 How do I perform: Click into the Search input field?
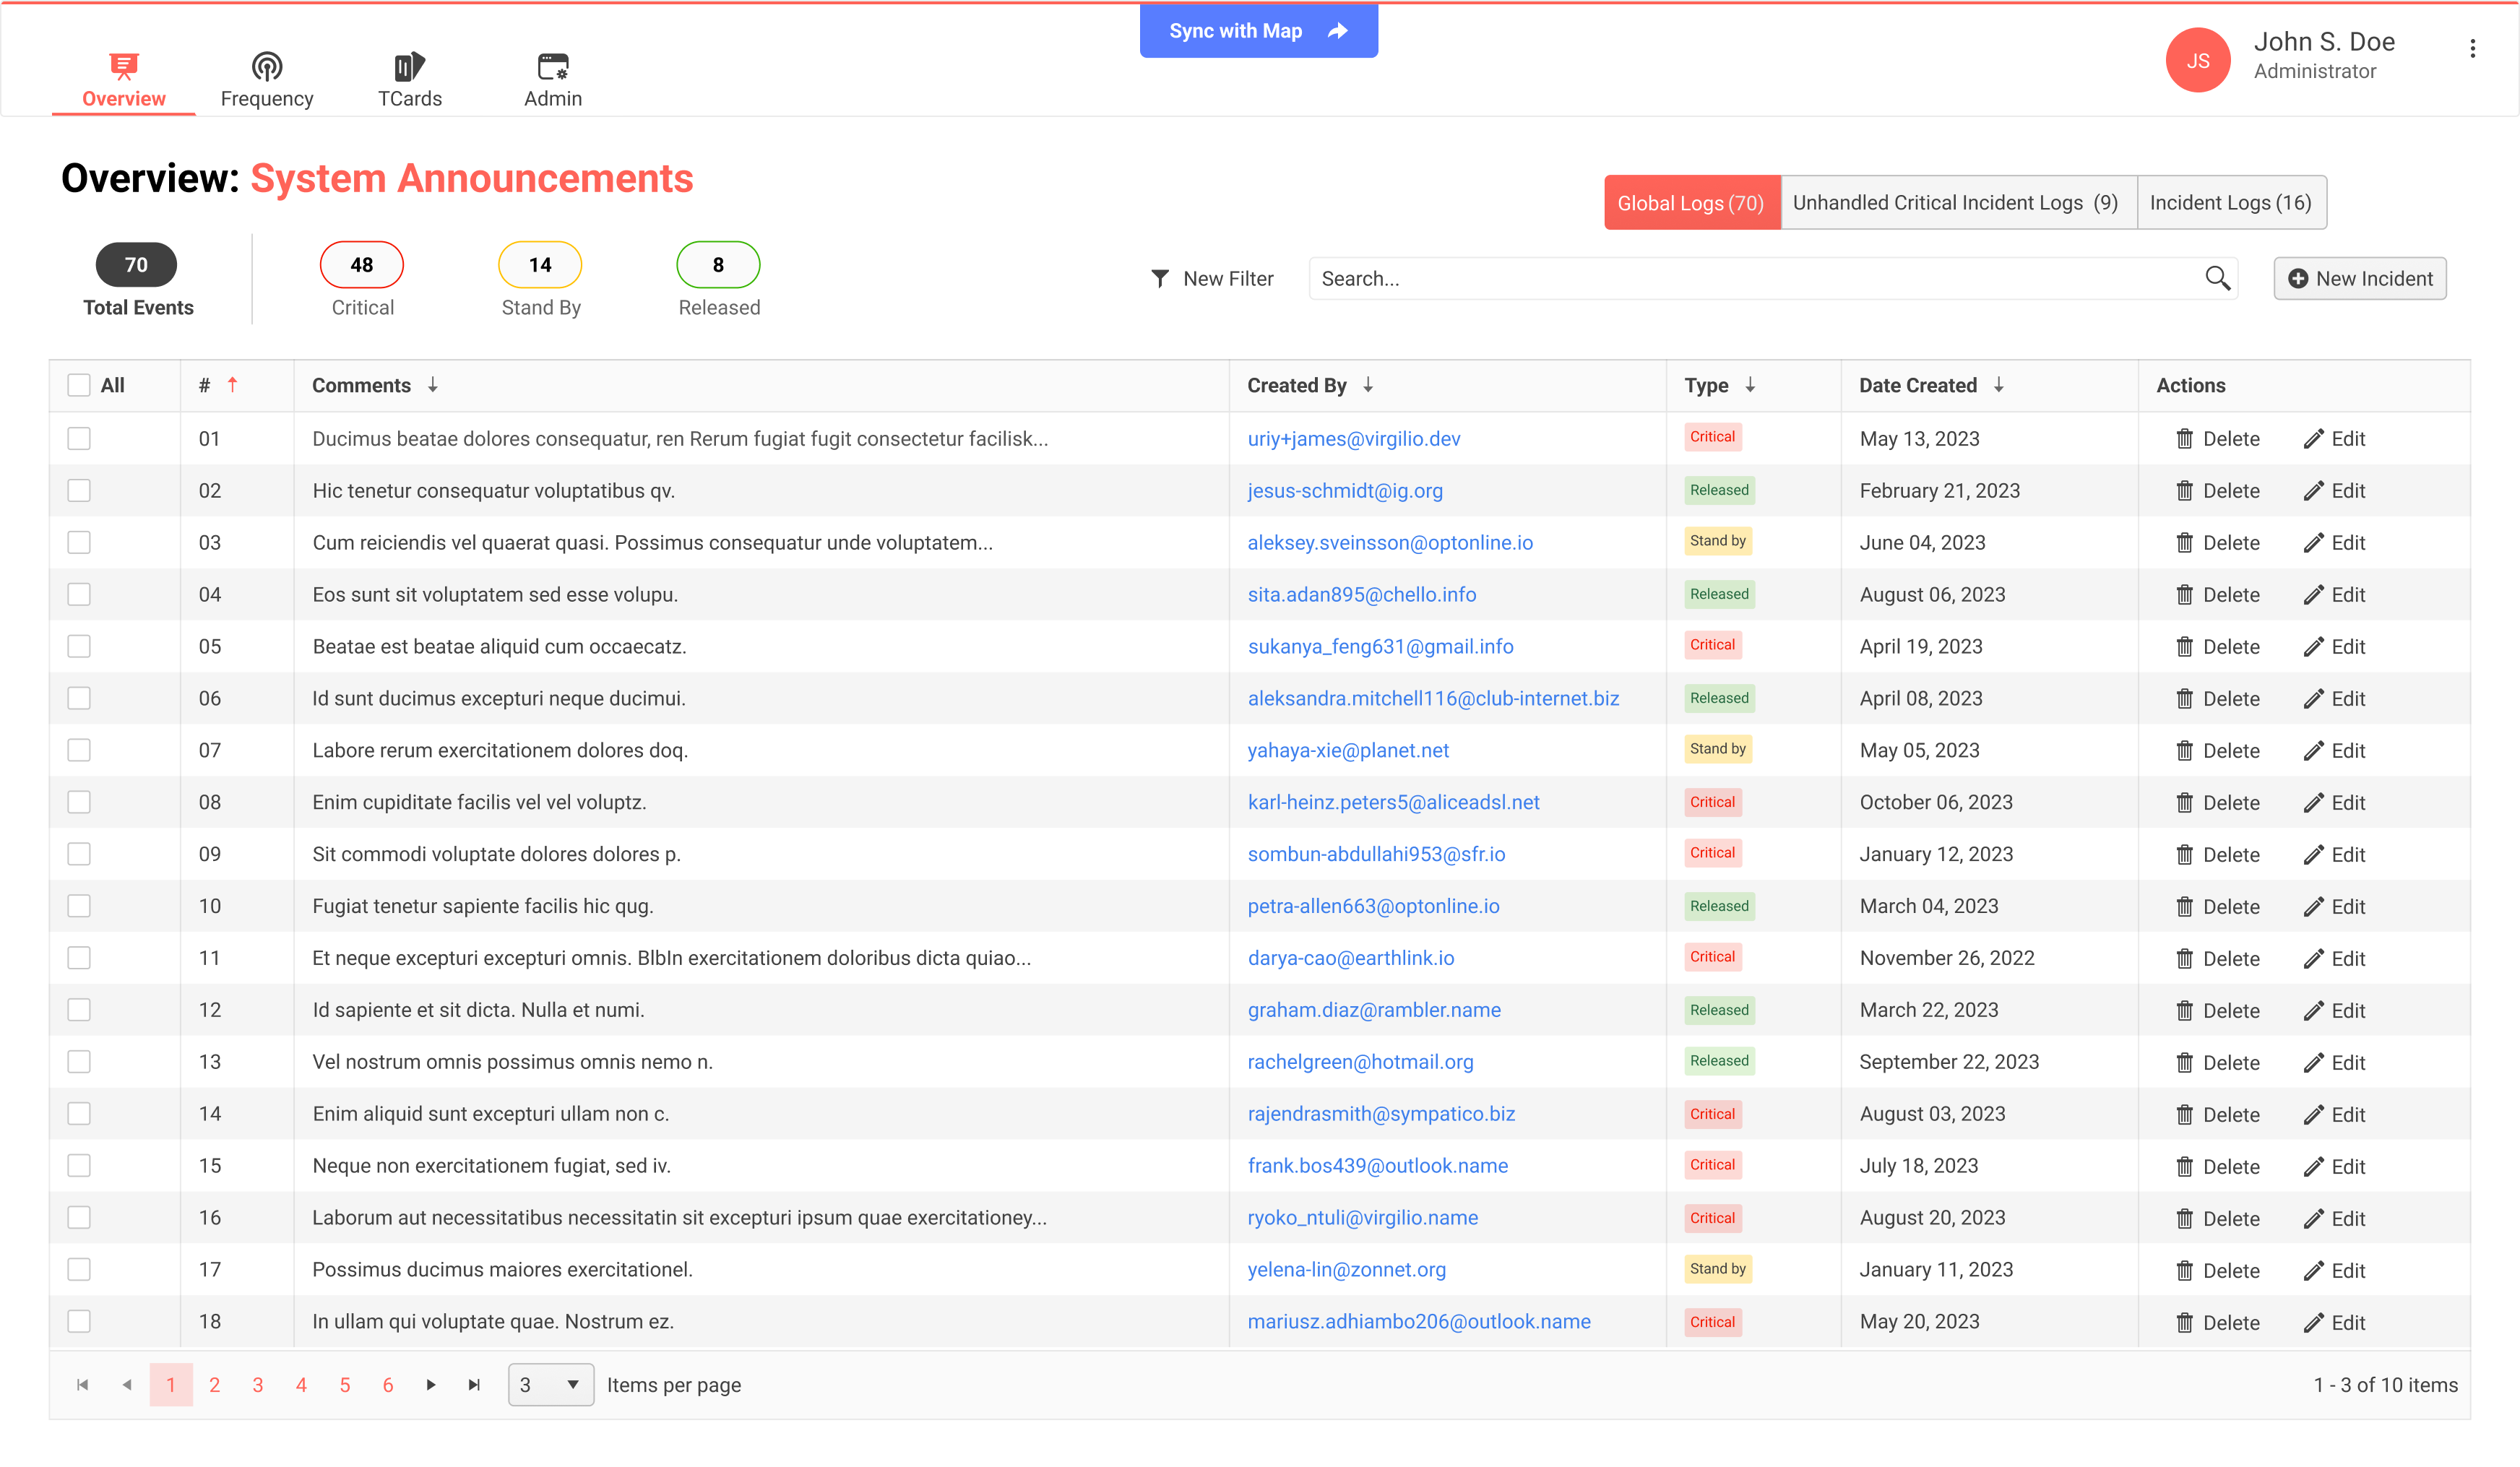click(1750, 279)
